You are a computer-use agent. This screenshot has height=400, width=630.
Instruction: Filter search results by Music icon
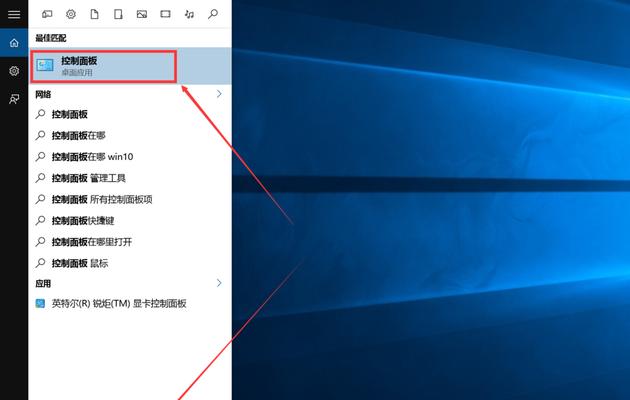189,14
